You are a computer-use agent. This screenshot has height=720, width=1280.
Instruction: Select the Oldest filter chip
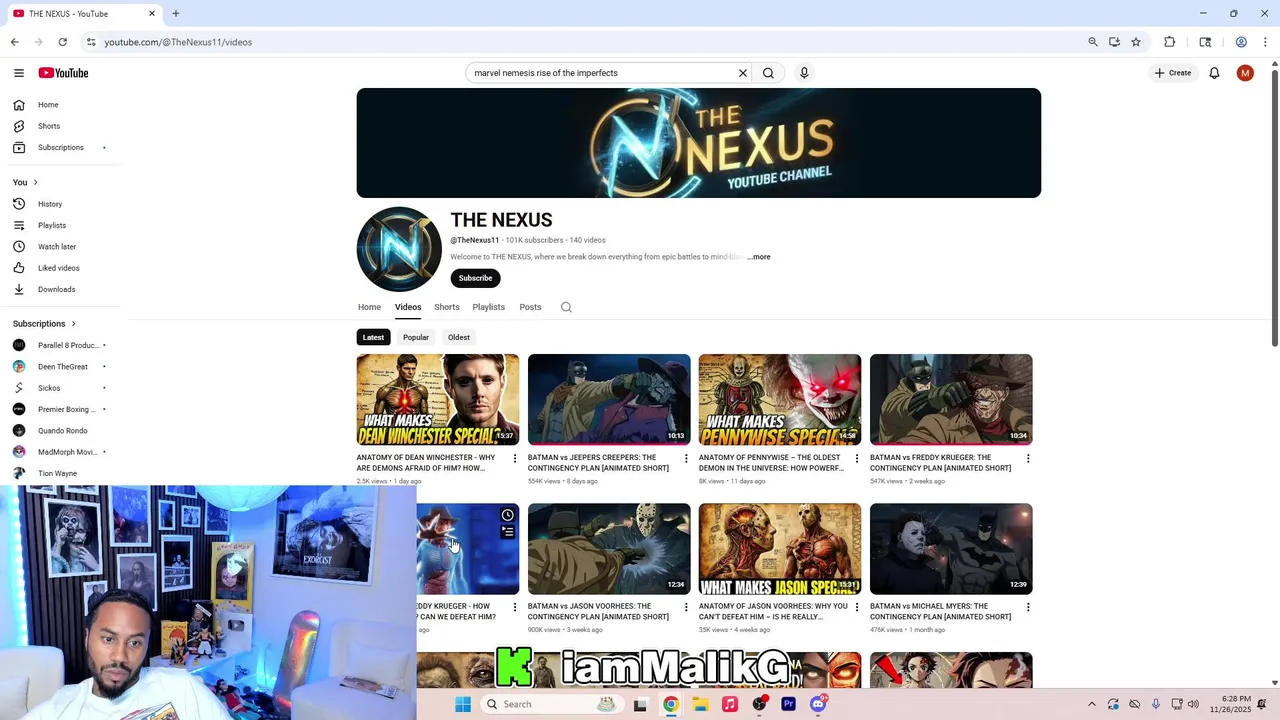[459, 337]
